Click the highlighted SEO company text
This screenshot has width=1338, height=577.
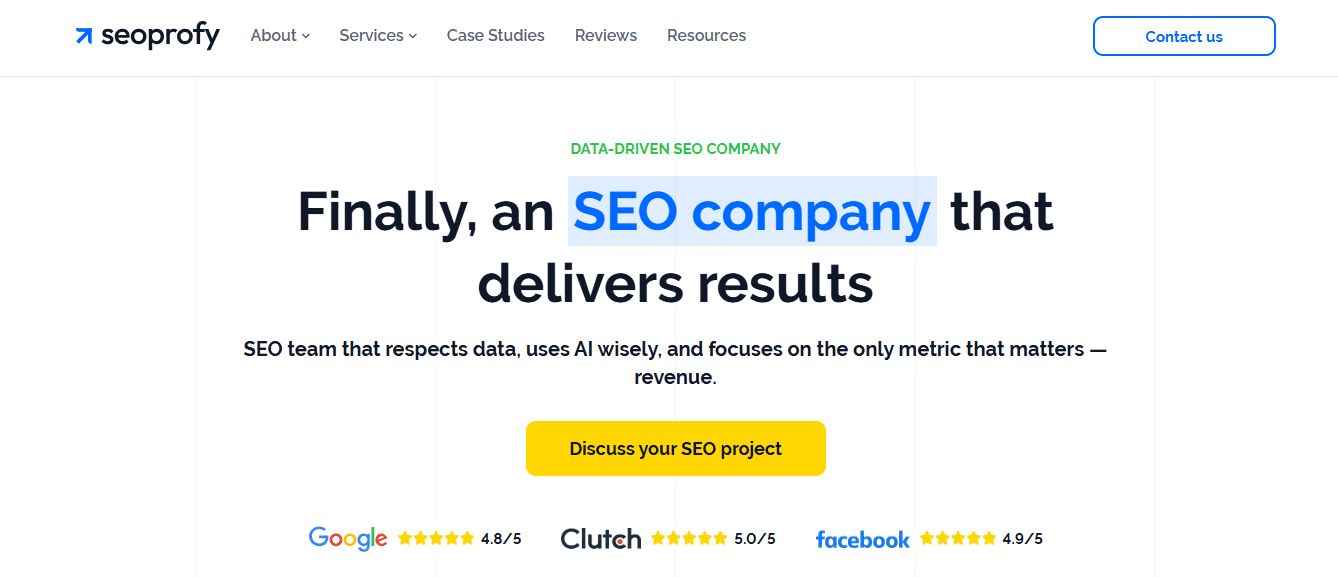[751, 211]
